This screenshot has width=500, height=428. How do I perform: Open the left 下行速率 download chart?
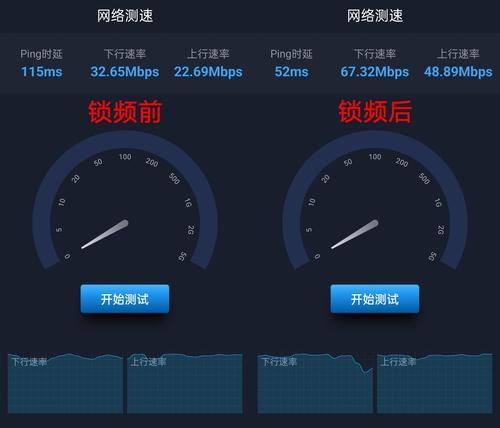click(65, 383)
